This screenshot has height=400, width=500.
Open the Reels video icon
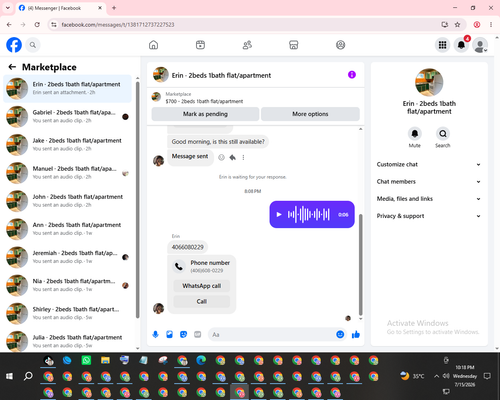click(x=200, y=45)
